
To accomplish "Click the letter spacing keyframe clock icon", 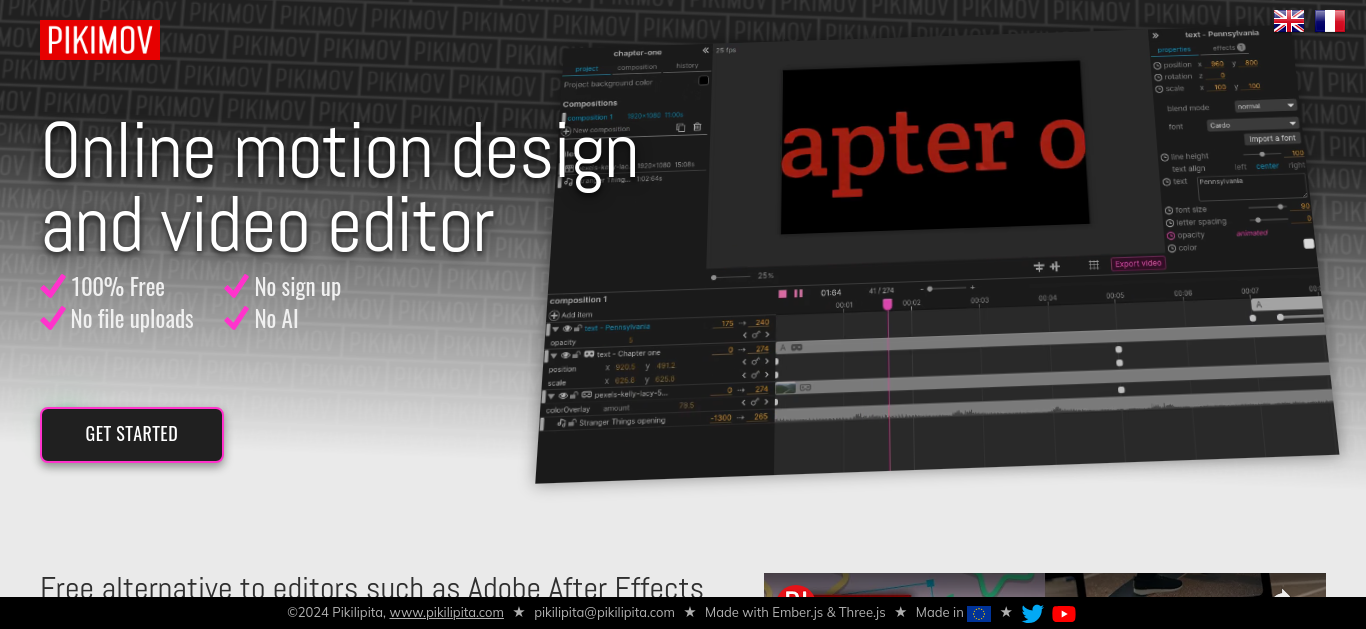I will click(1170, 222).
